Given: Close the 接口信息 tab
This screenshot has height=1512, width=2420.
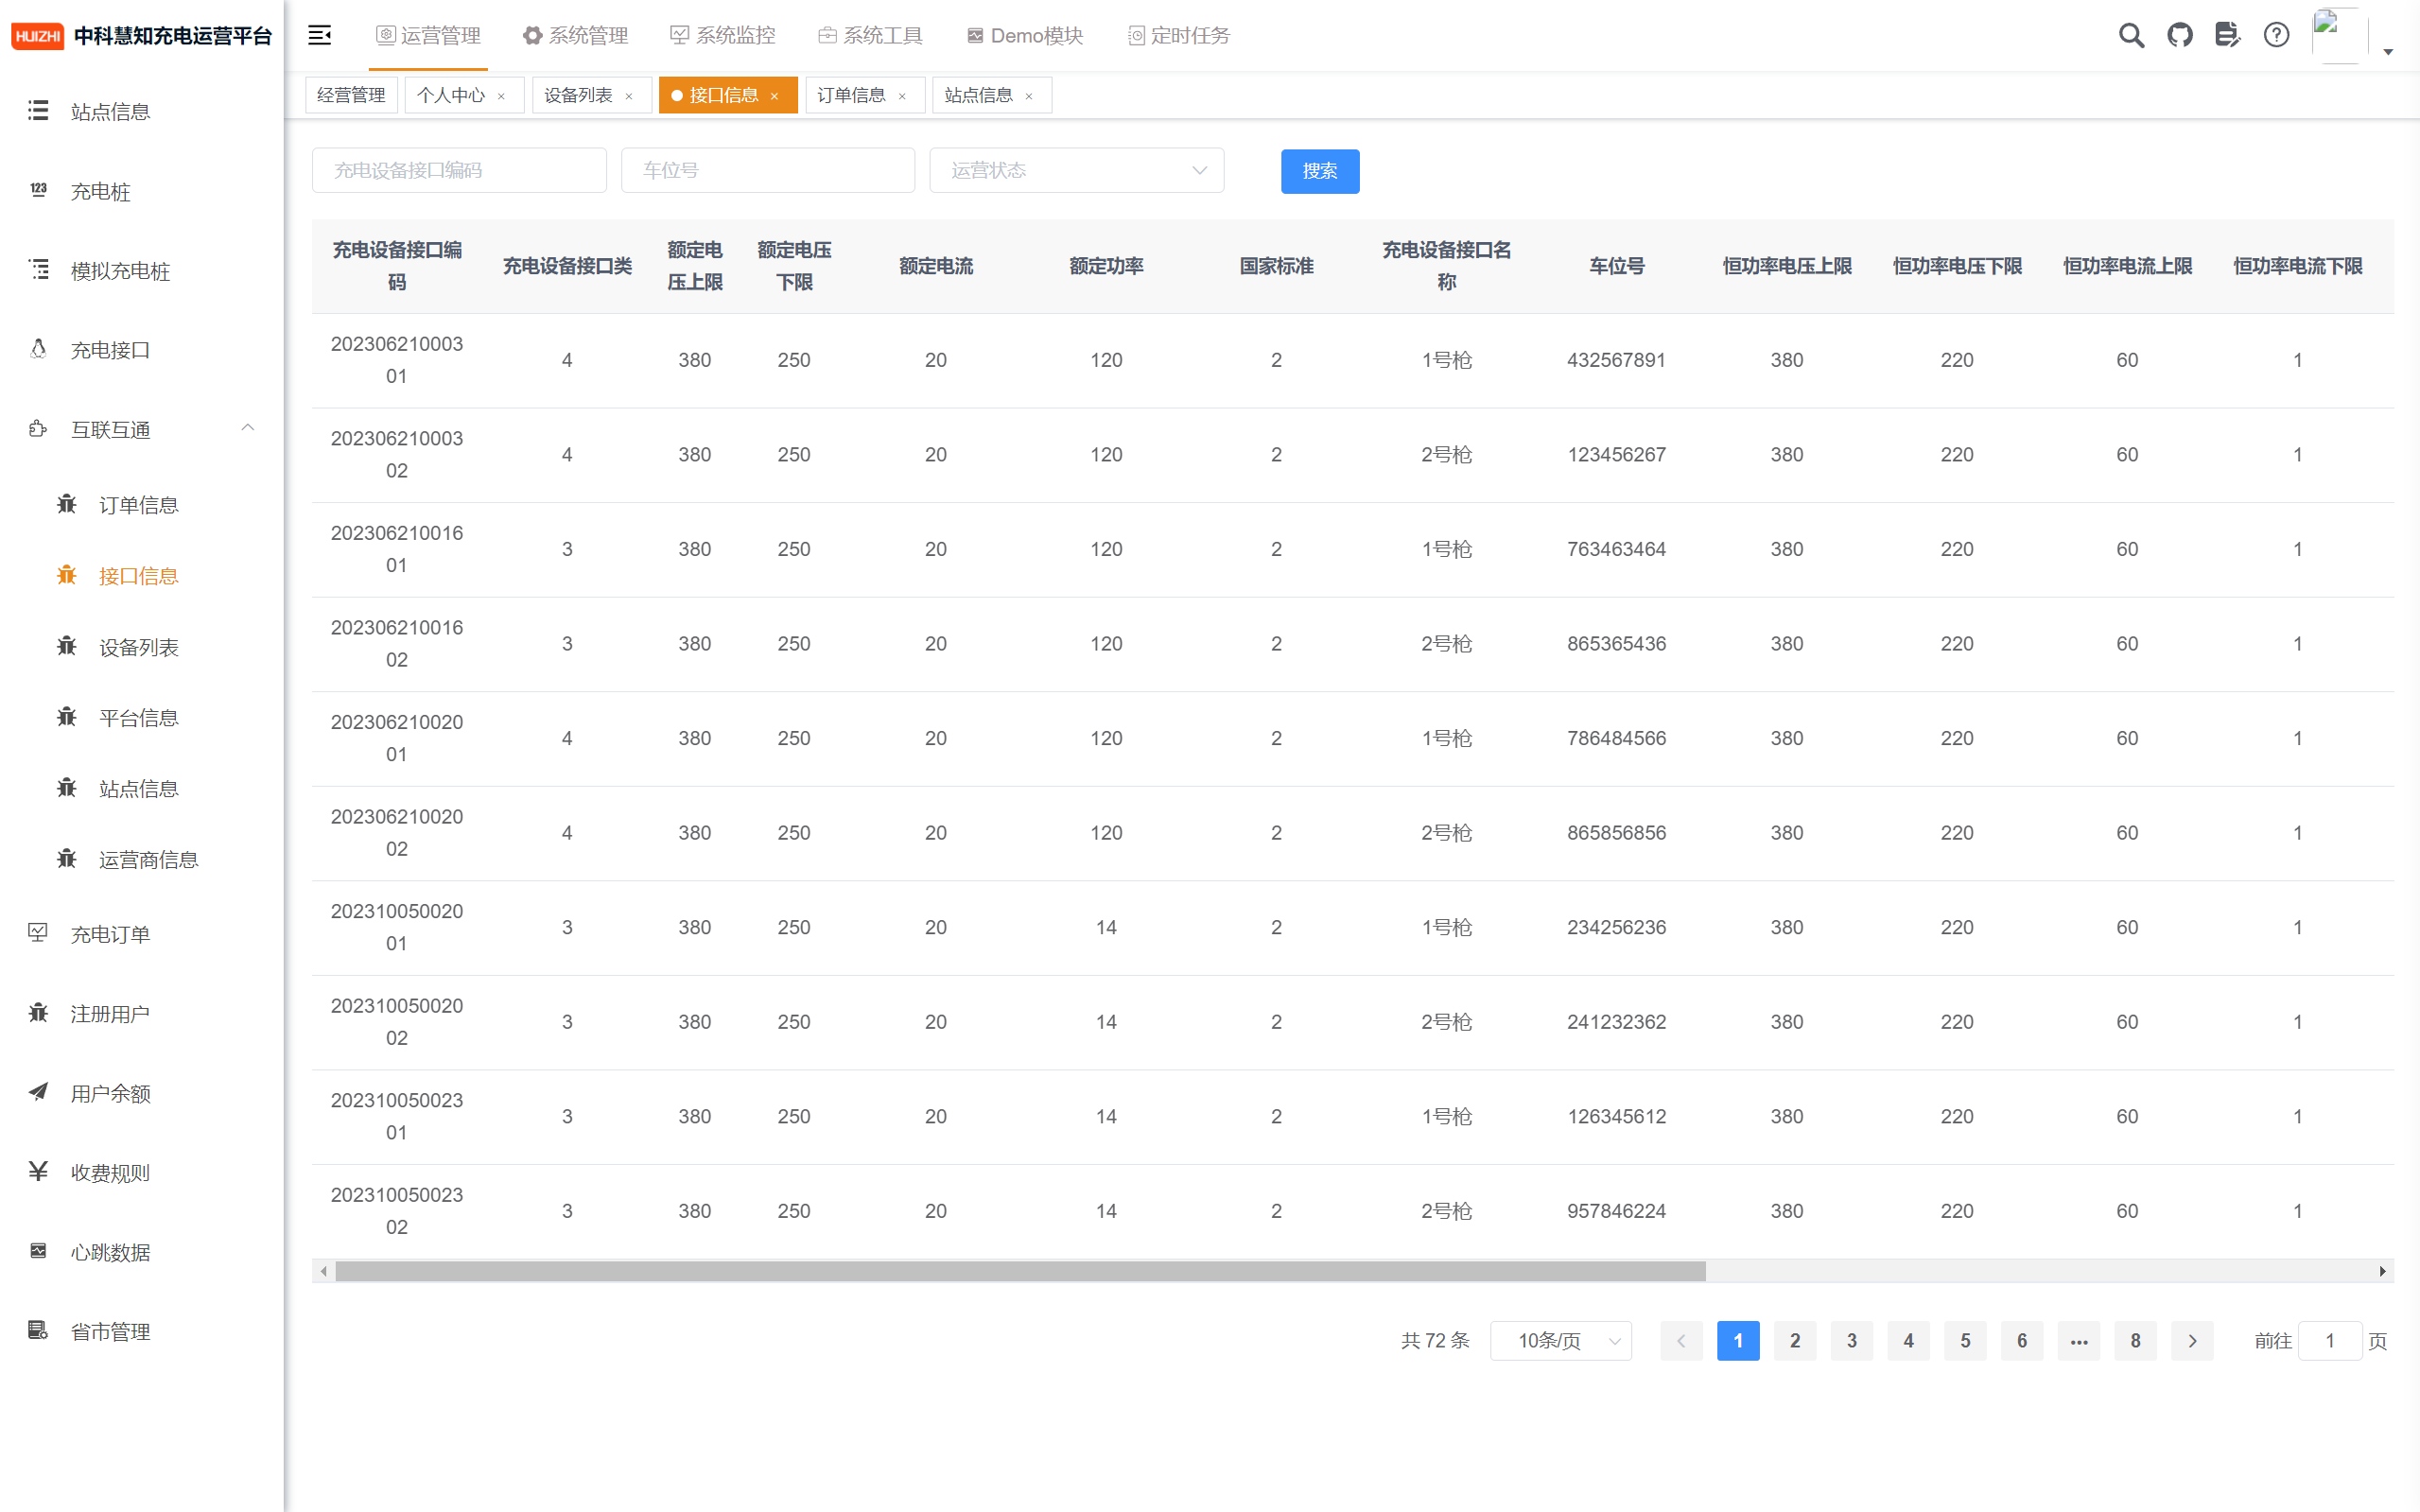Looking at the screenshot, I should tap(774, 96).
